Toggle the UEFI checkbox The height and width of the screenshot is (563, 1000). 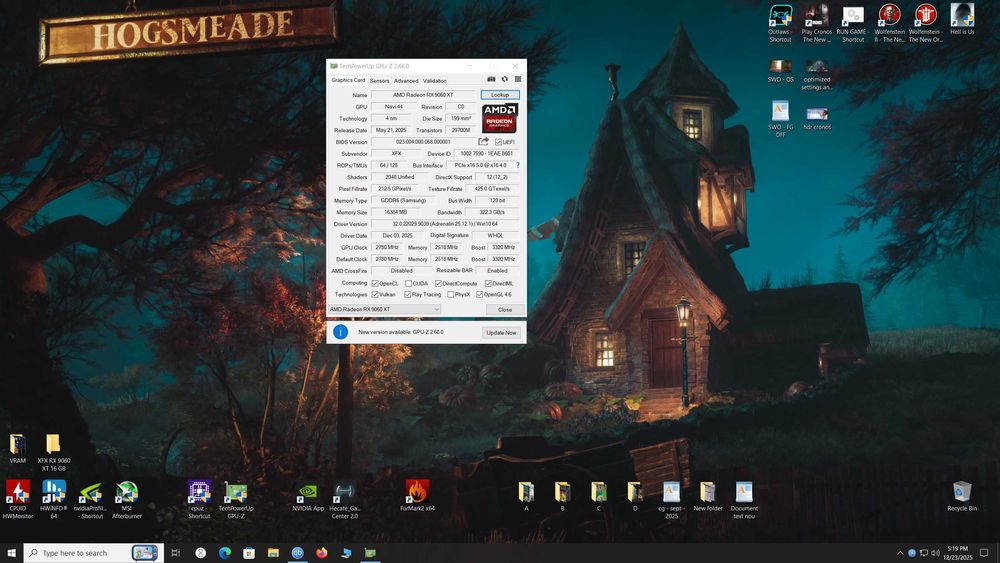[498, 142]
